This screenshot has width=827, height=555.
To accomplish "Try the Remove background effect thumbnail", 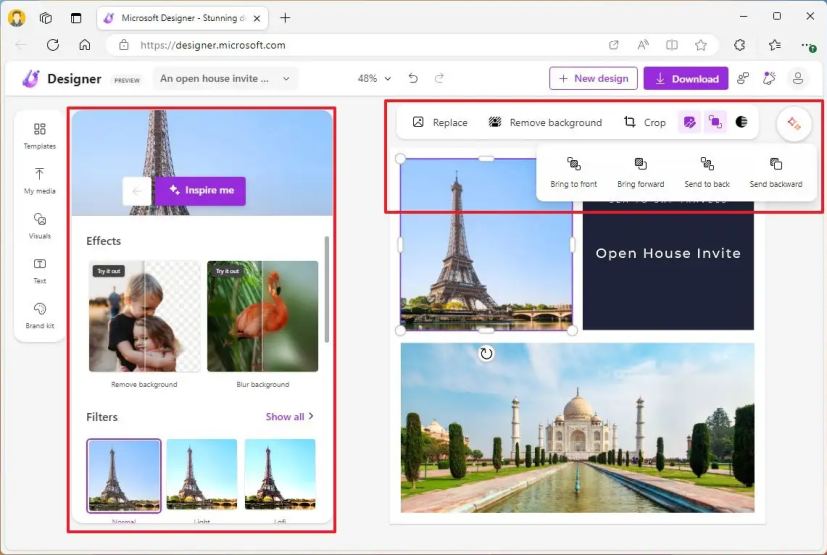I will point(145,316).
